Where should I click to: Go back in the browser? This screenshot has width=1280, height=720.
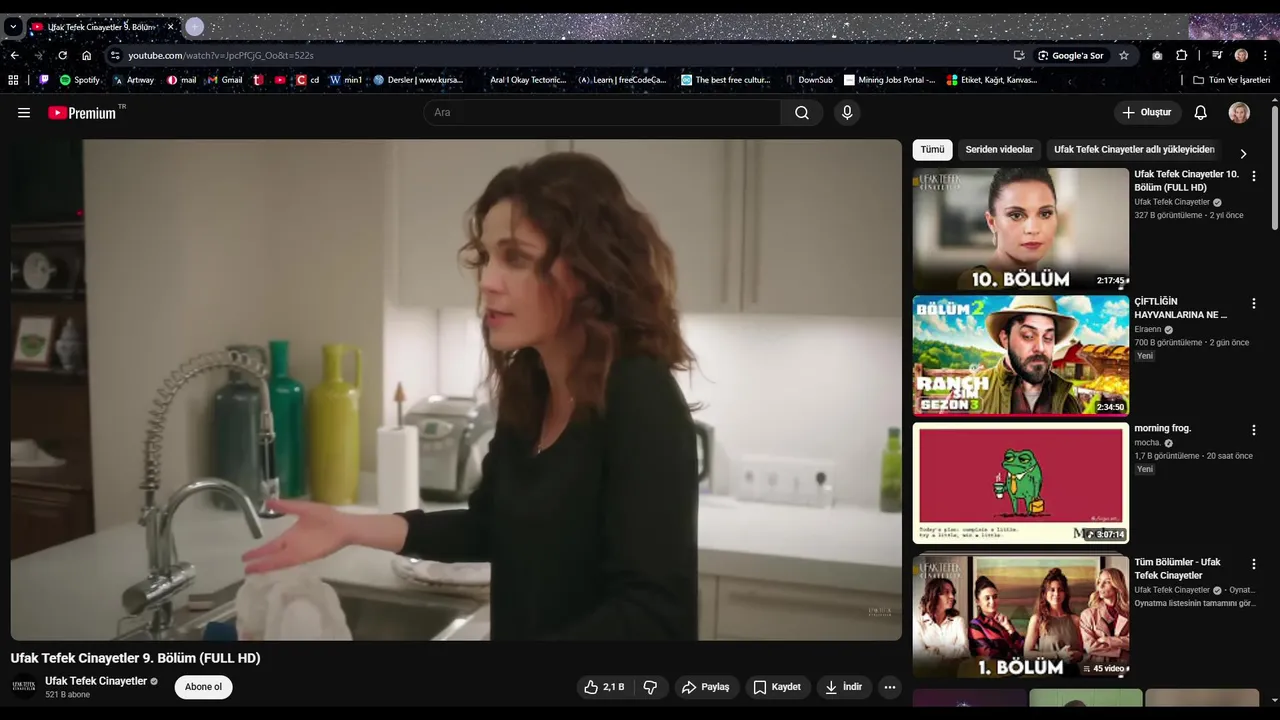(14, 55)
